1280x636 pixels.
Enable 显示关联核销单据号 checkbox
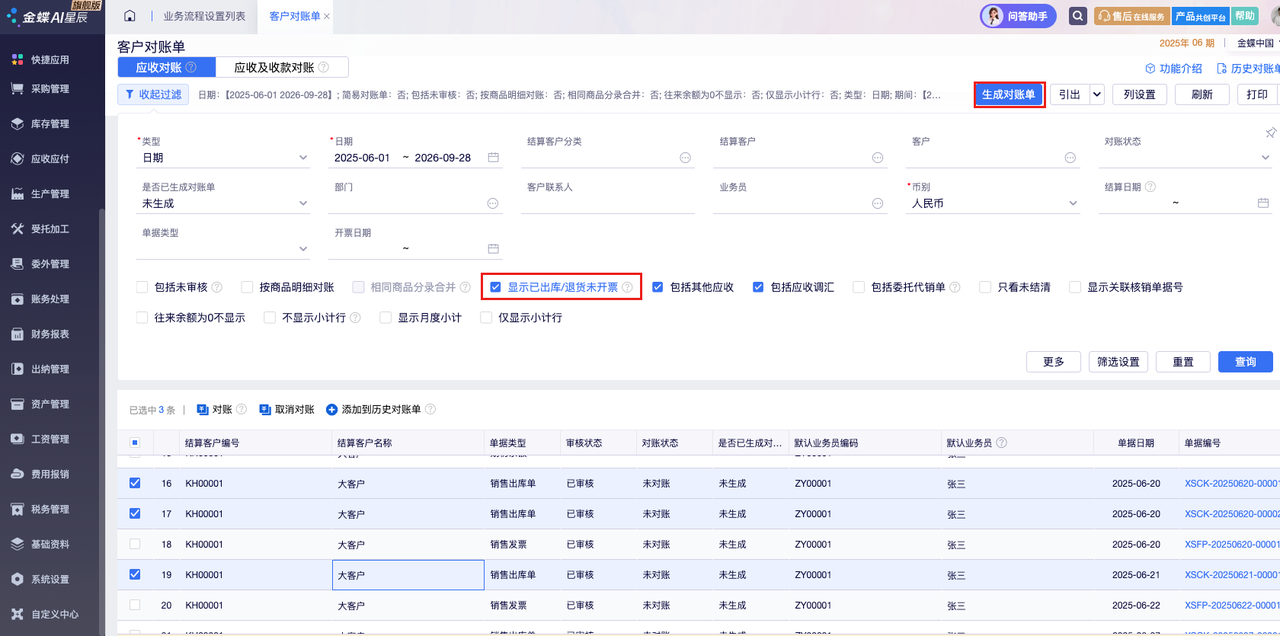(1075, 287)
